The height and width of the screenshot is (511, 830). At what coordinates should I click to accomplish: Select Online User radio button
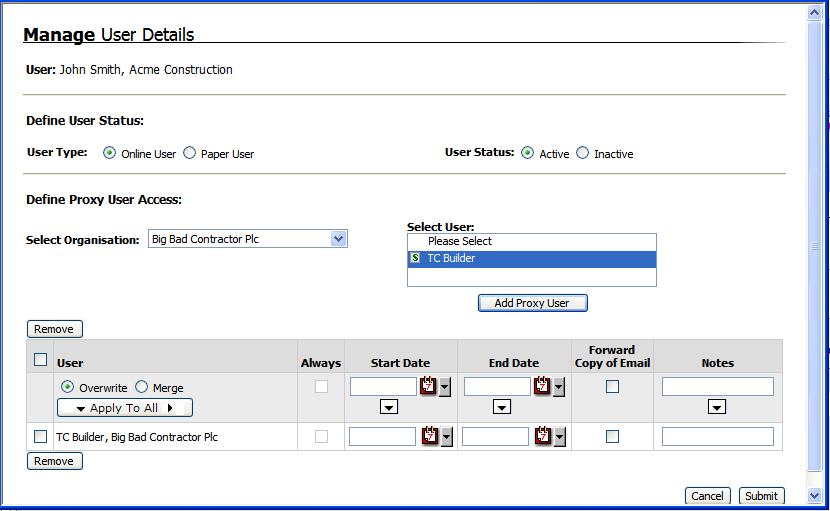point(110,153)
